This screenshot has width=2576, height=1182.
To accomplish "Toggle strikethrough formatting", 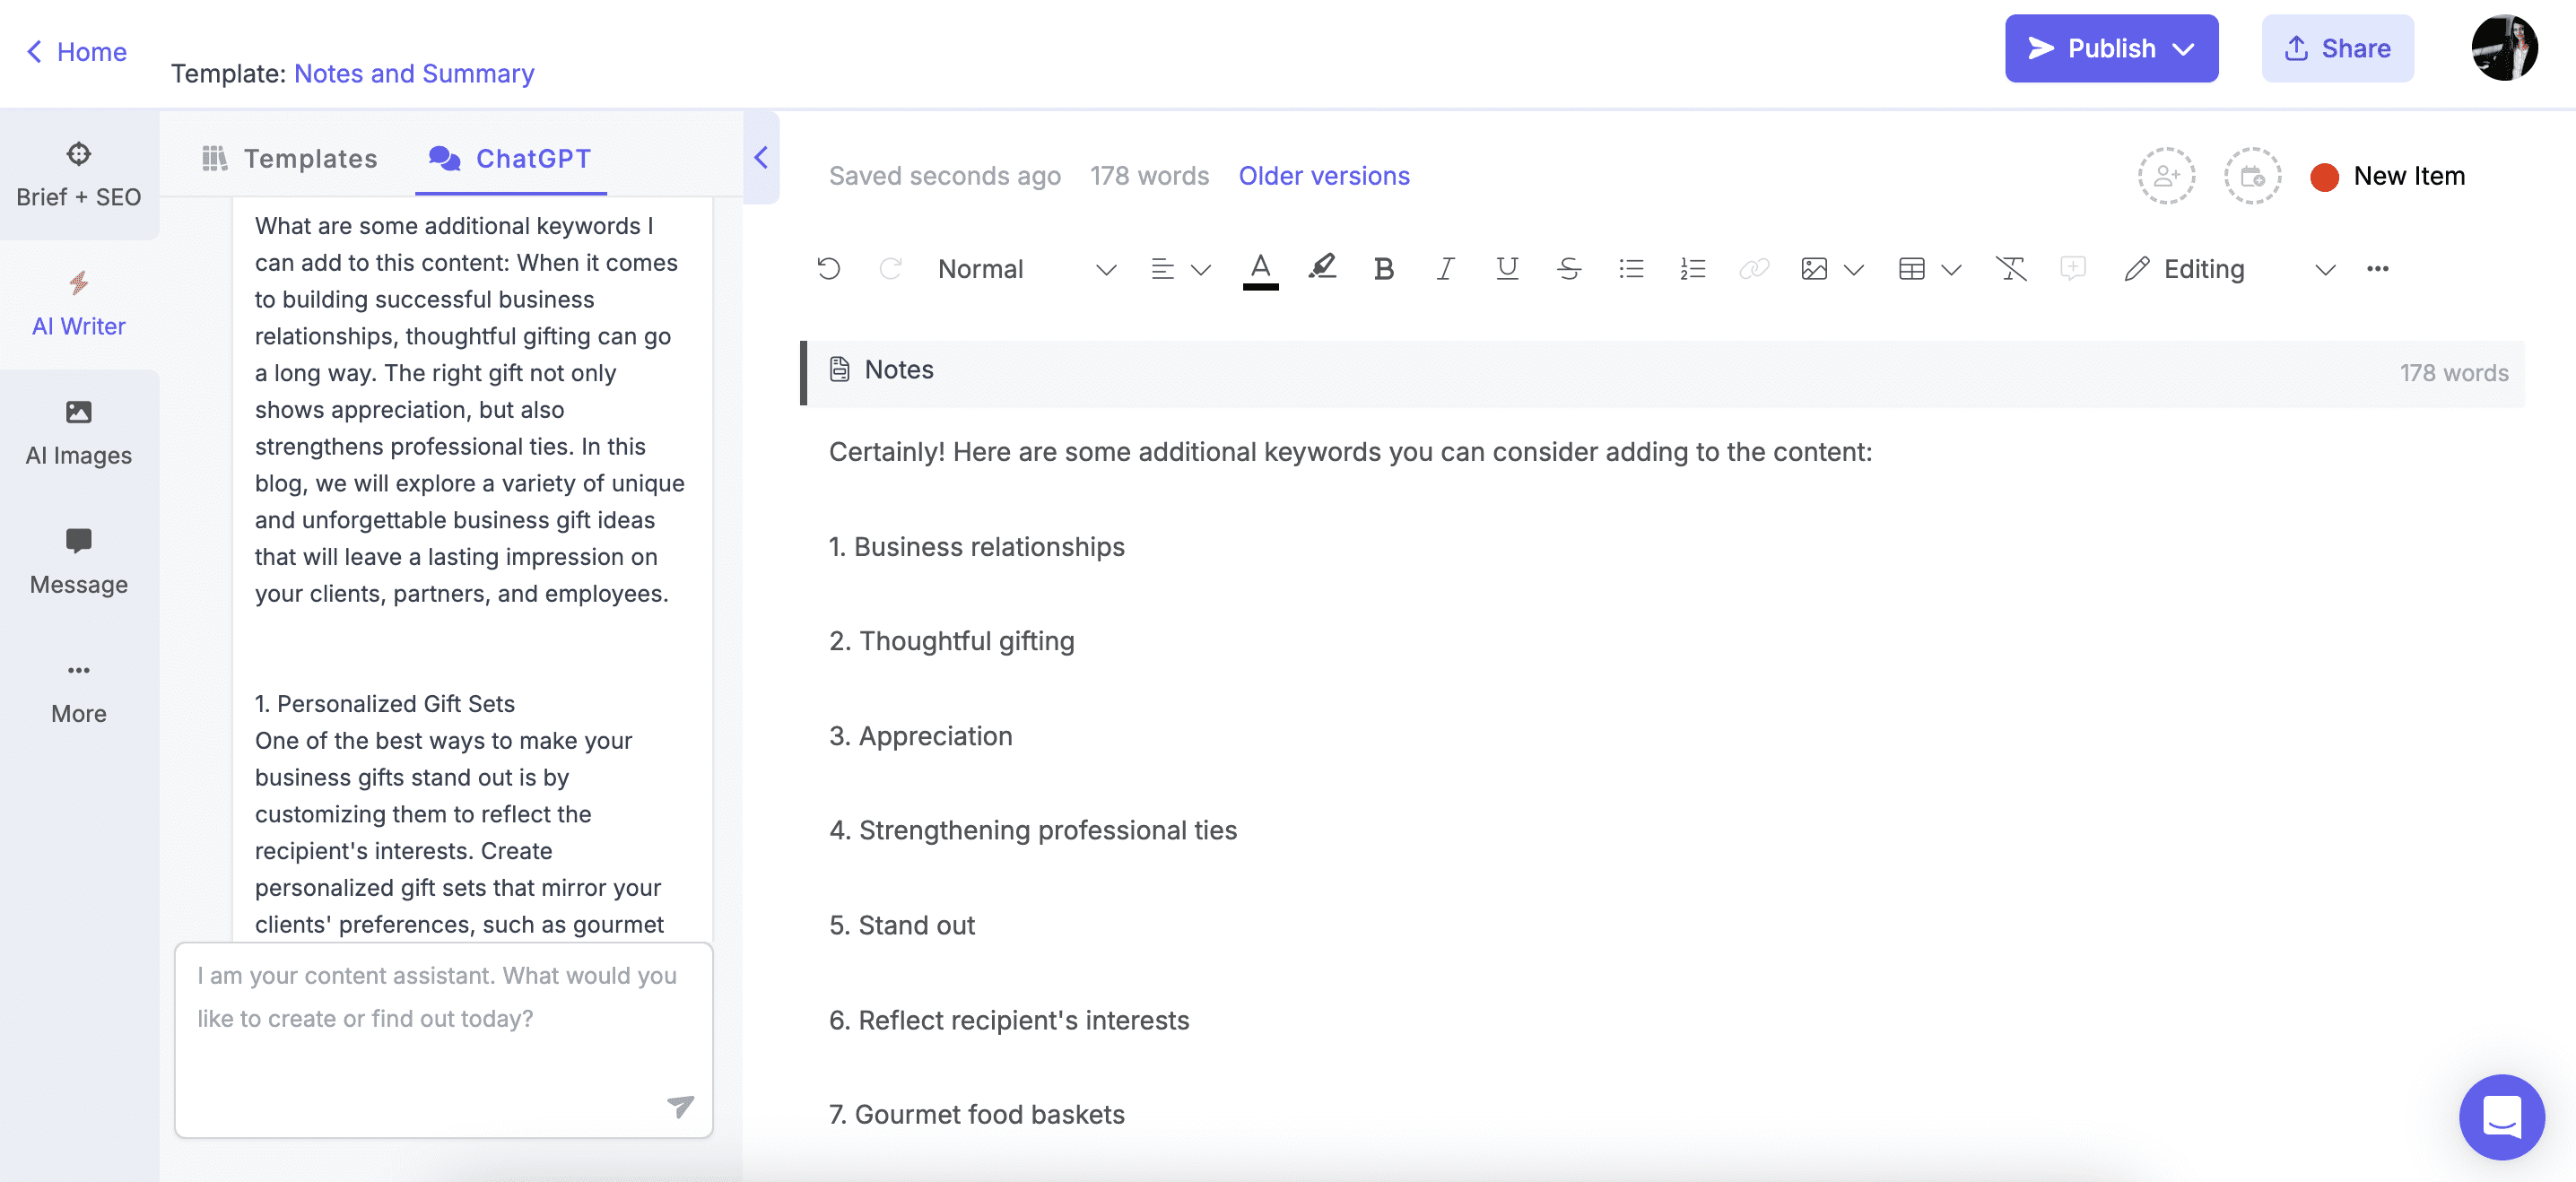I will point(1569,269).
